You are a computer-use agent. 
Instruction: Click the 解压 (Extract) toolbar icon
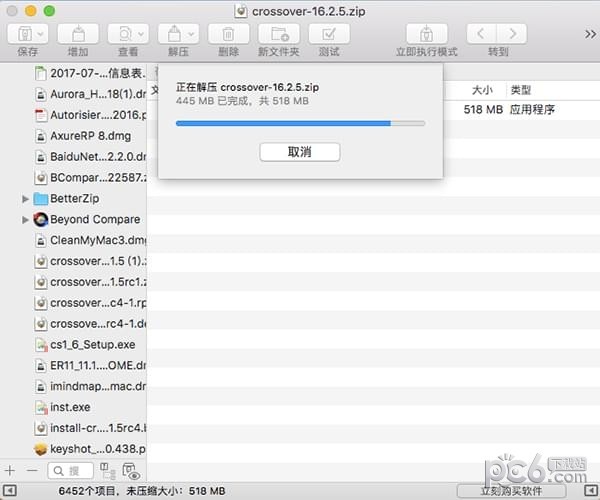point(174,34)
